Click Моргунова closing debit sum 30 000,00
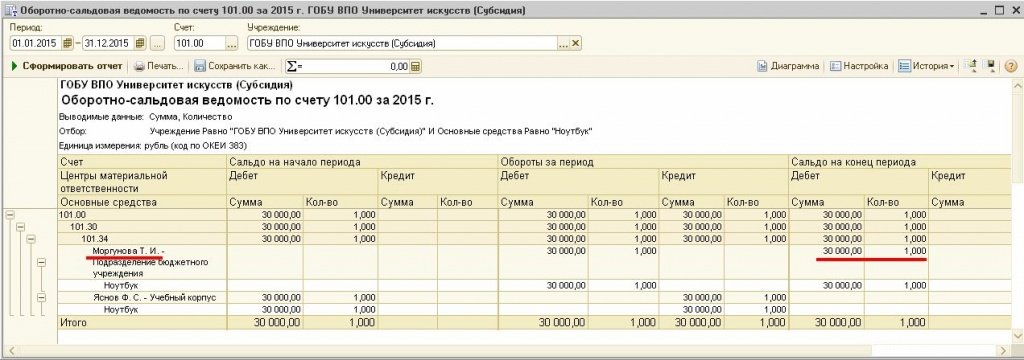Image resolution: width=1024 pixels, height=360 pixels. click(842, 251)
